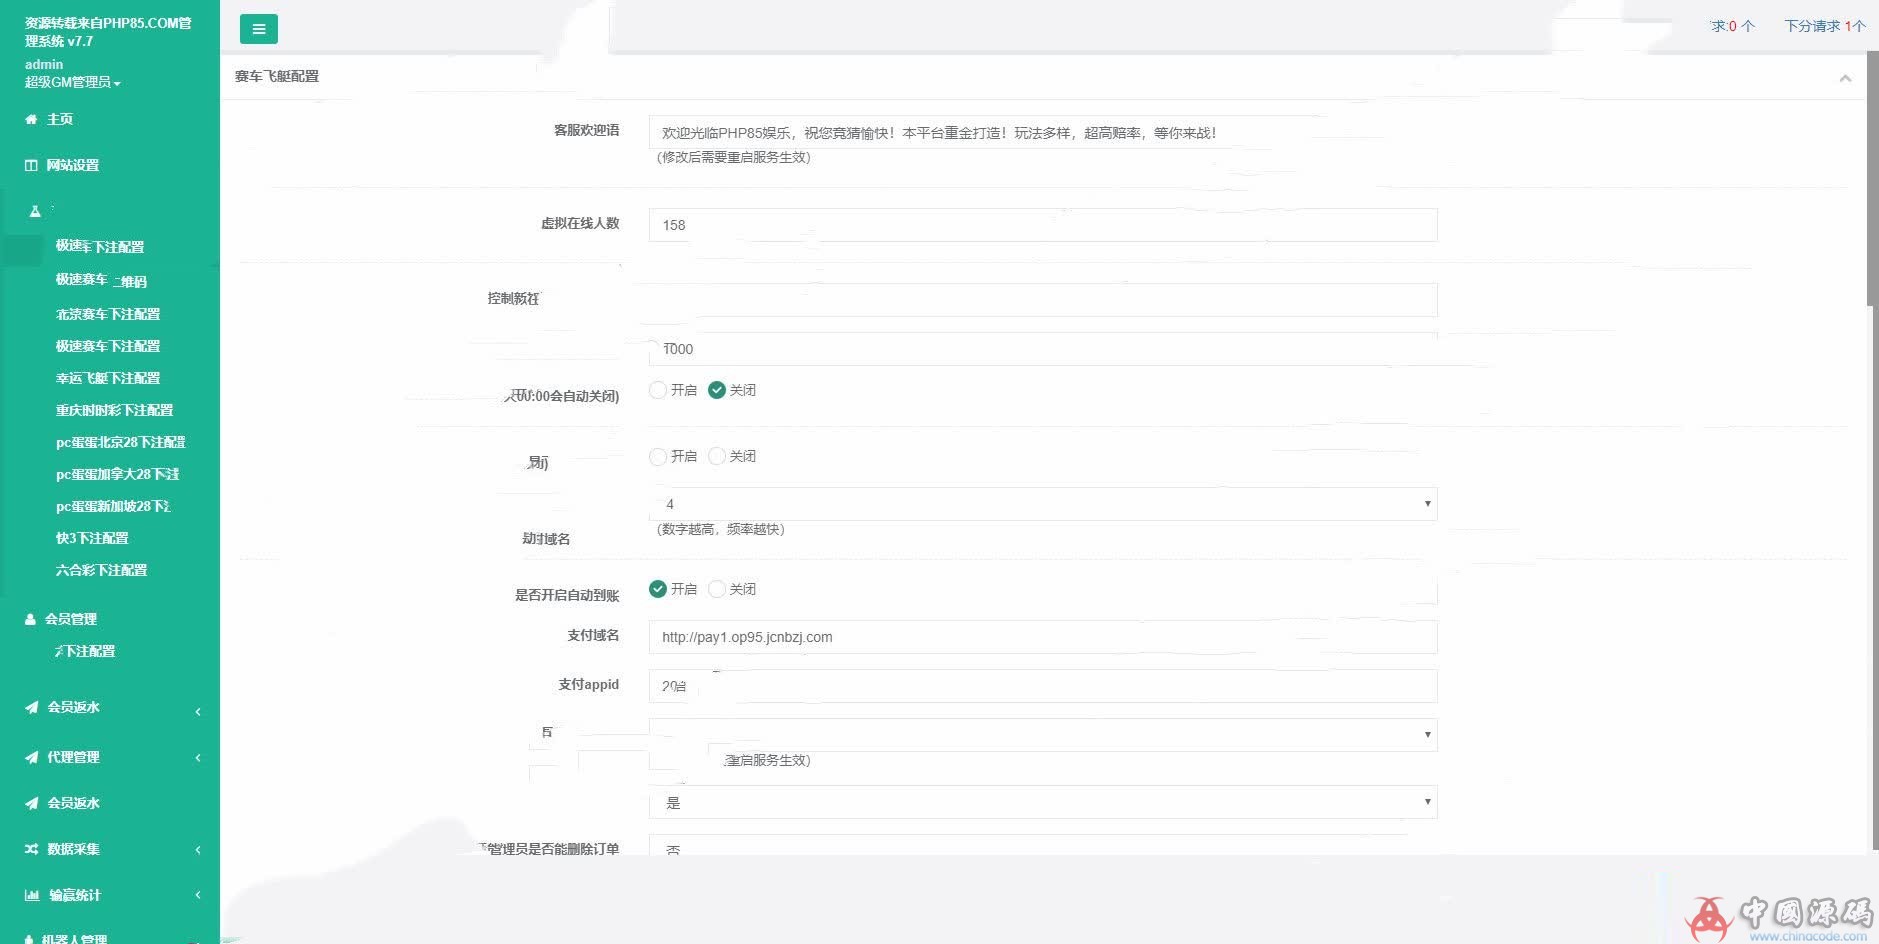Image resolution: width=1879 pixels, height=944 pixels.
Task: Open the 否 dropdown for 管理员是否能删除订单
Action: (x=1043, y=846)
